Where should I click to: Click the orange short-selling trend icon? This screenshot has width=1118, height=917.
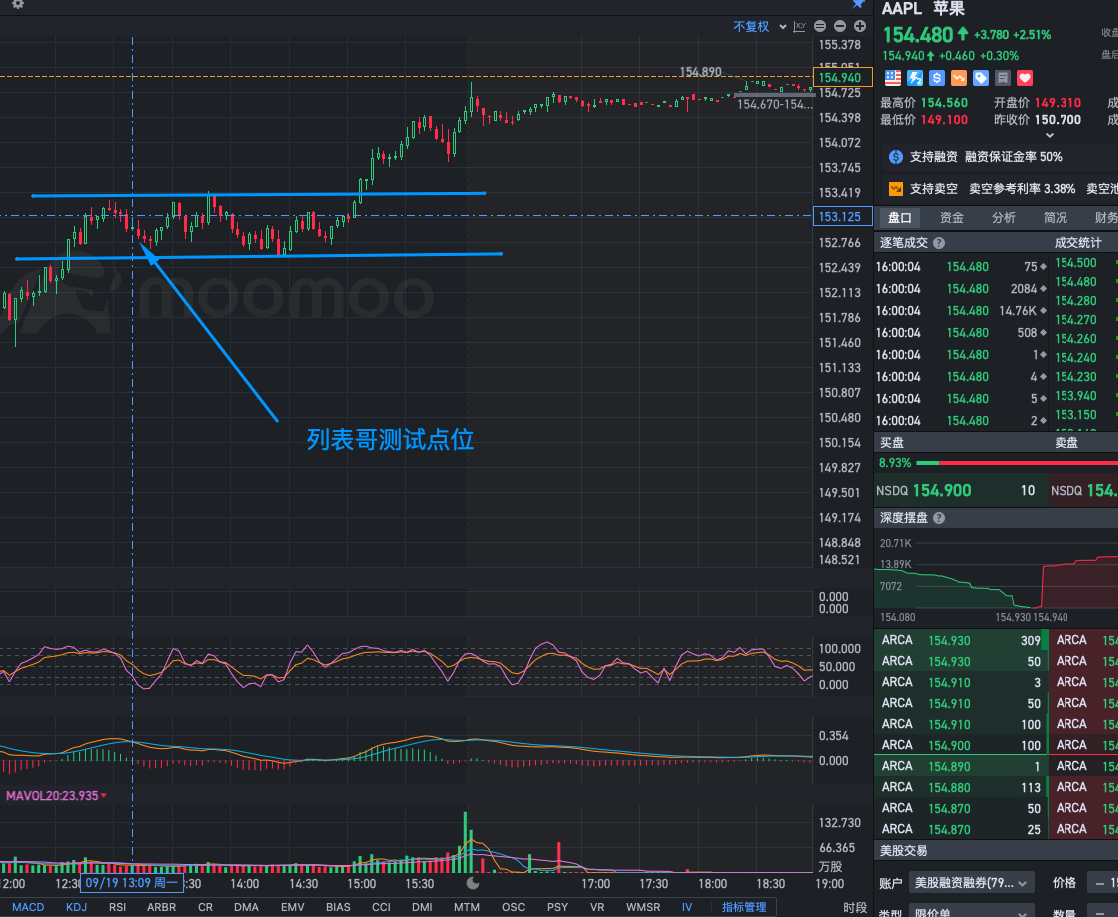click(959, 78)
